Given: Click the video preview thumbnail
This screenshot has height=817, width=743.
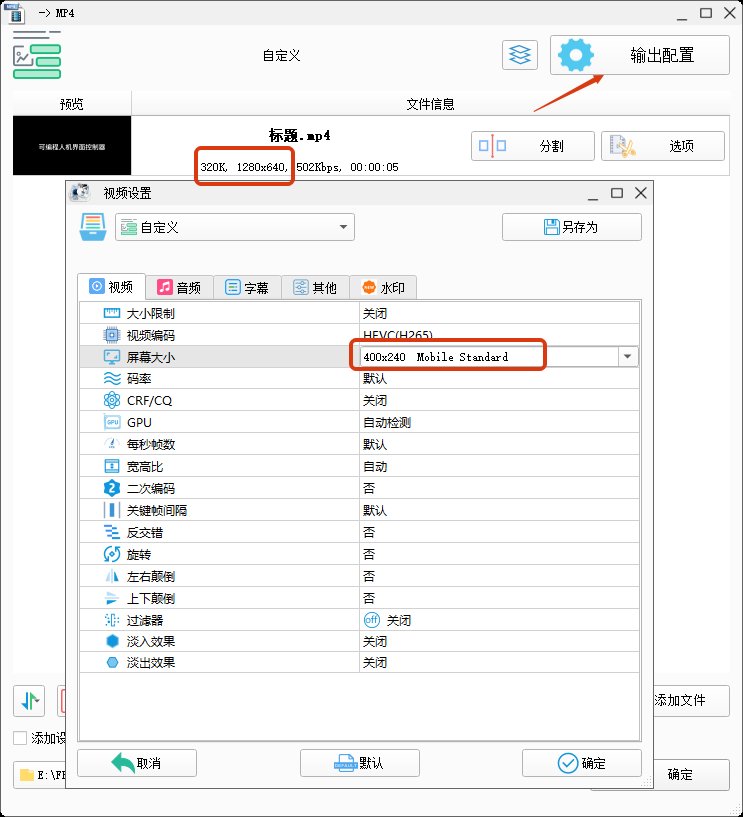Looking at the screenshot, I should coord(72,145).
